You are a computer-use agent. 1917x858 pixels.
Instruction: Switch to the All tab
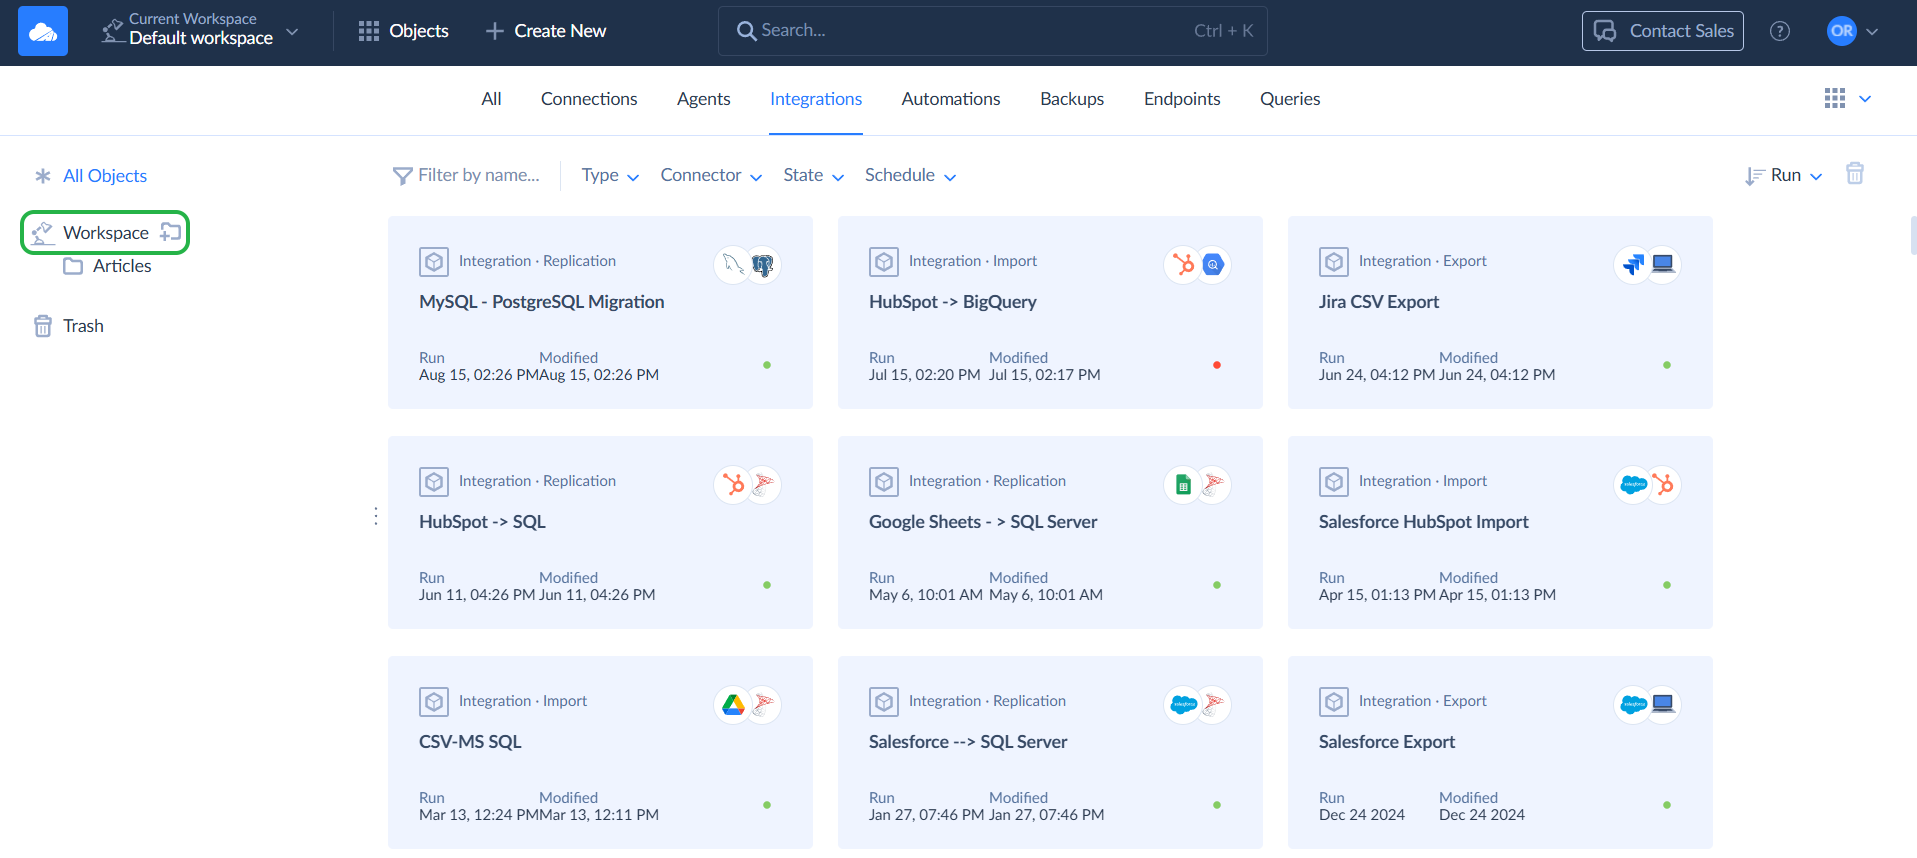coord(491,99)
